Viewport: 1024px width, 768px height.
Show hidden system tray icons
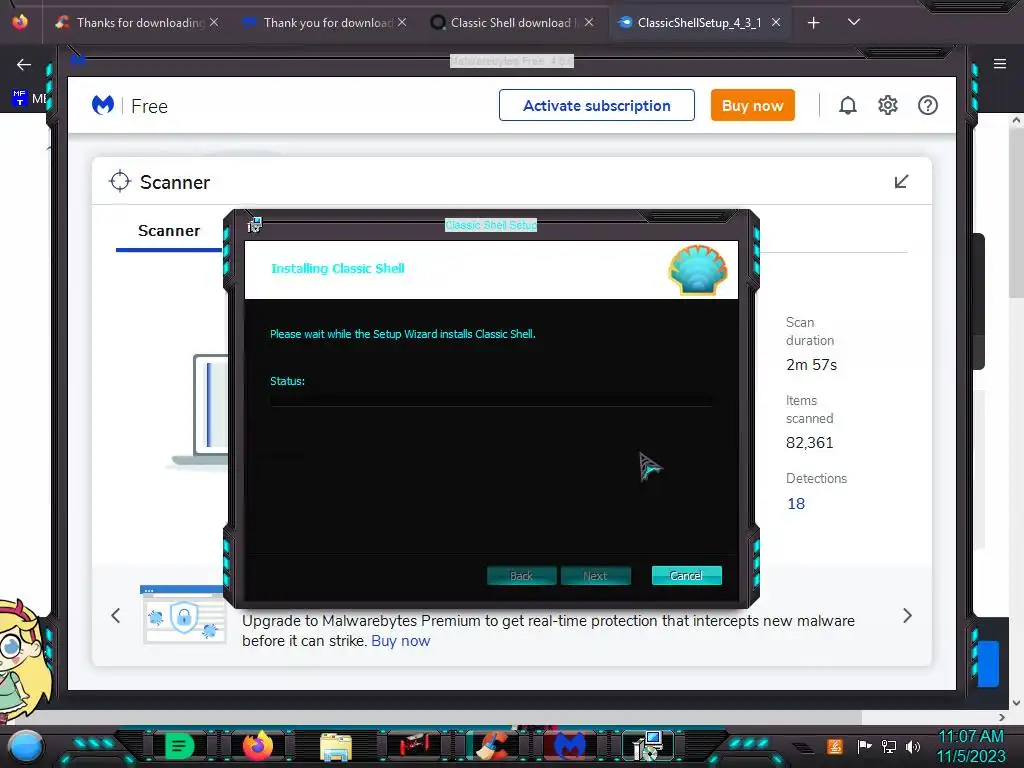(803, 747)
